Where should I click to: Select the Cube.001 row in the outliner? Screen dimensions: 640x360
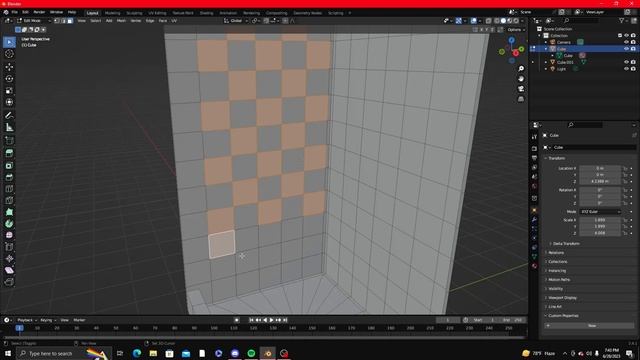583,62
